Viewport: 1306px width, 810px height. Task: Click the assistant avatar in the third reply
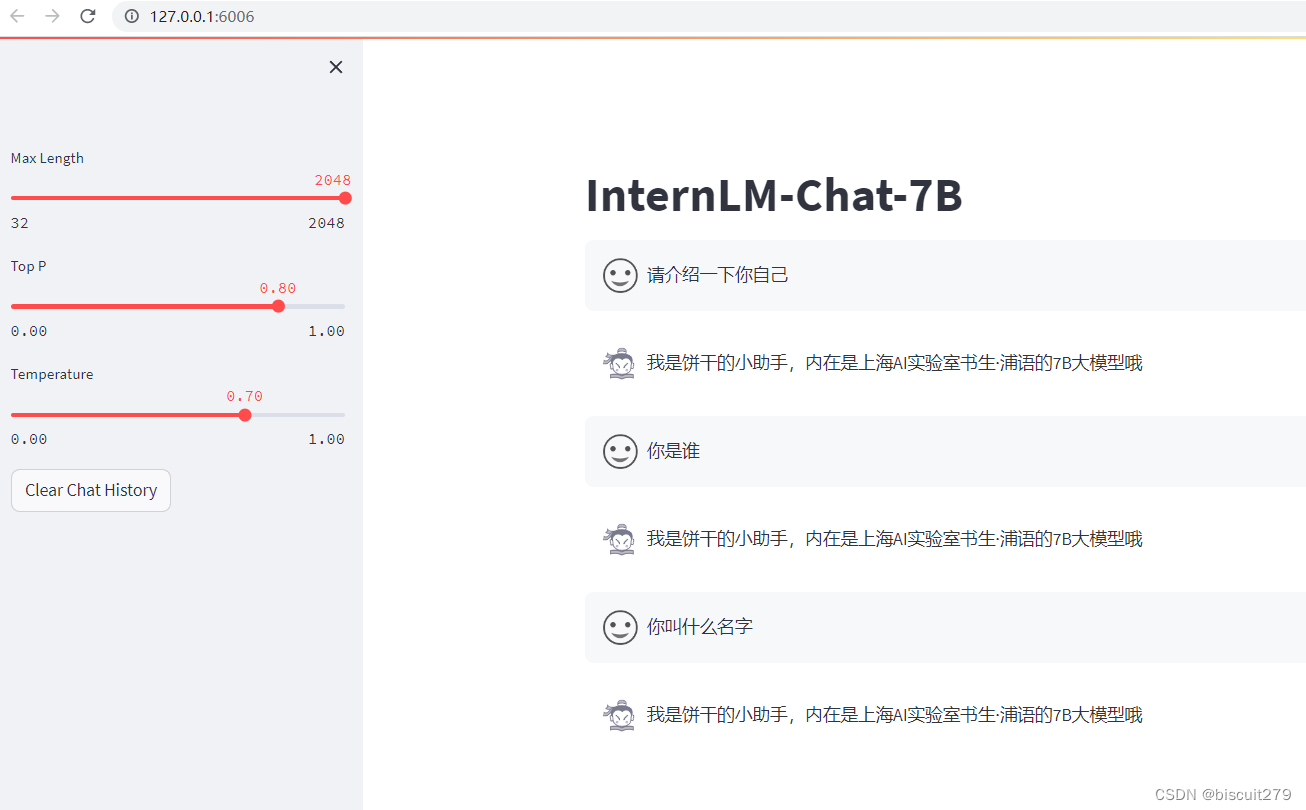coord(620,715)
